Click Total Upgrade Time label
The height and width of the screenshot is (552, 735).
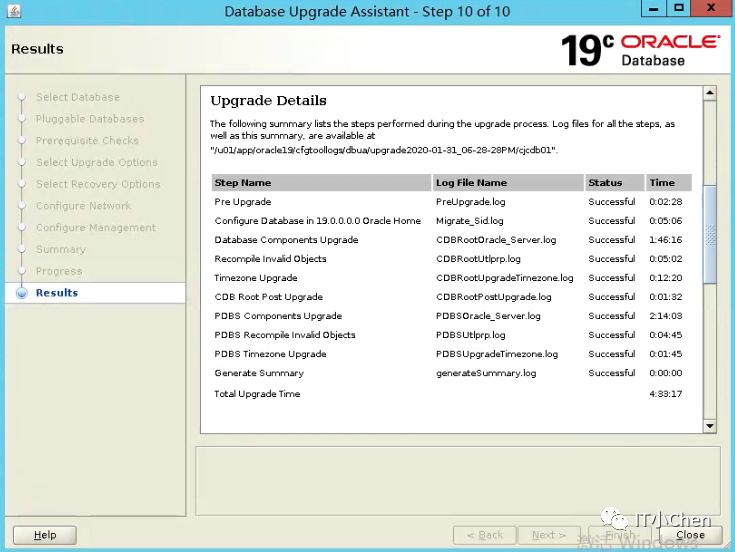(257, 394)
